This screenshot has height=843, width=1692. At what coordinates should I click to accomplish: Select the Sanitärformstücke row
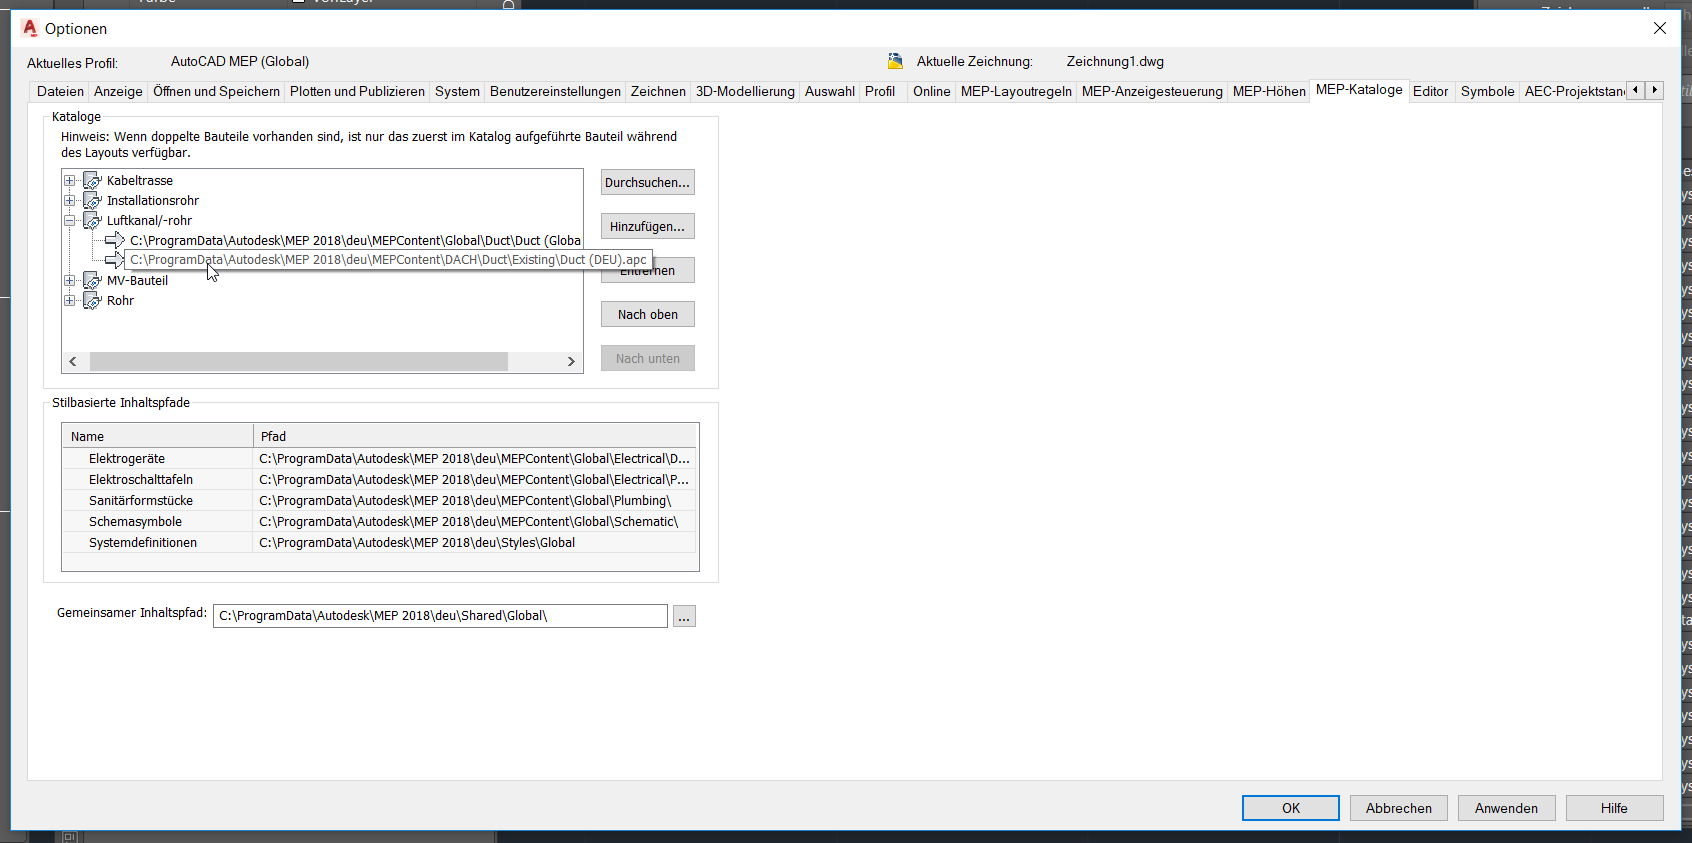[x=379, y=500]
